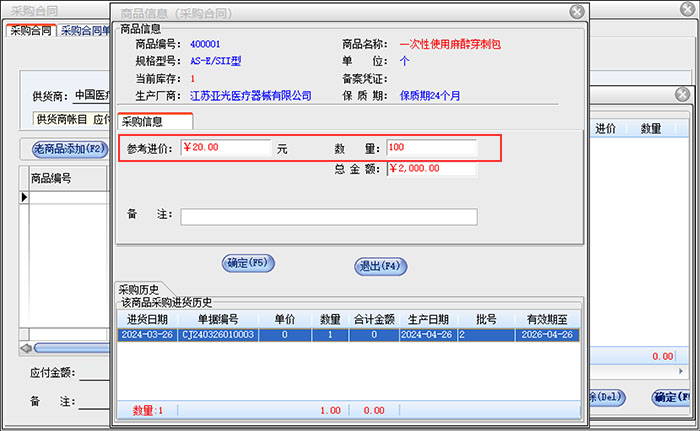Click the left scroll arrow of horizontal scrollbar
Screen dimensions: 700x431
coord(26,348)
